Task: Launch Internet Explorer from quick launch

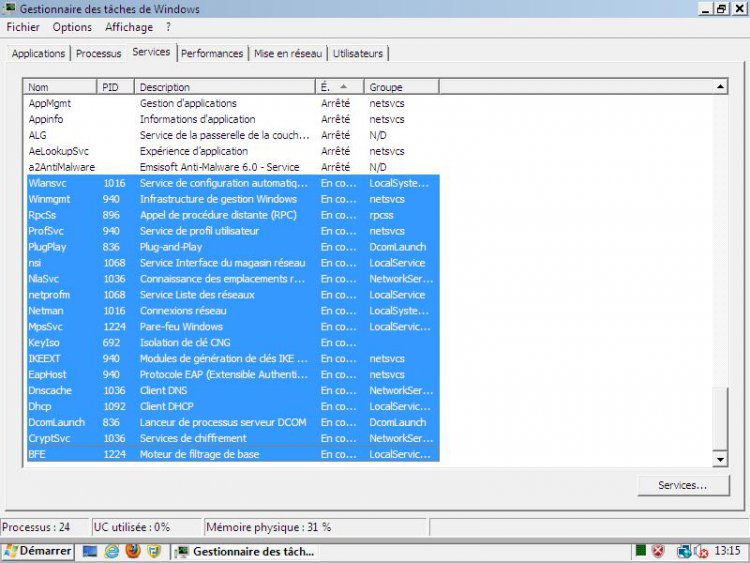Action: 112,552
